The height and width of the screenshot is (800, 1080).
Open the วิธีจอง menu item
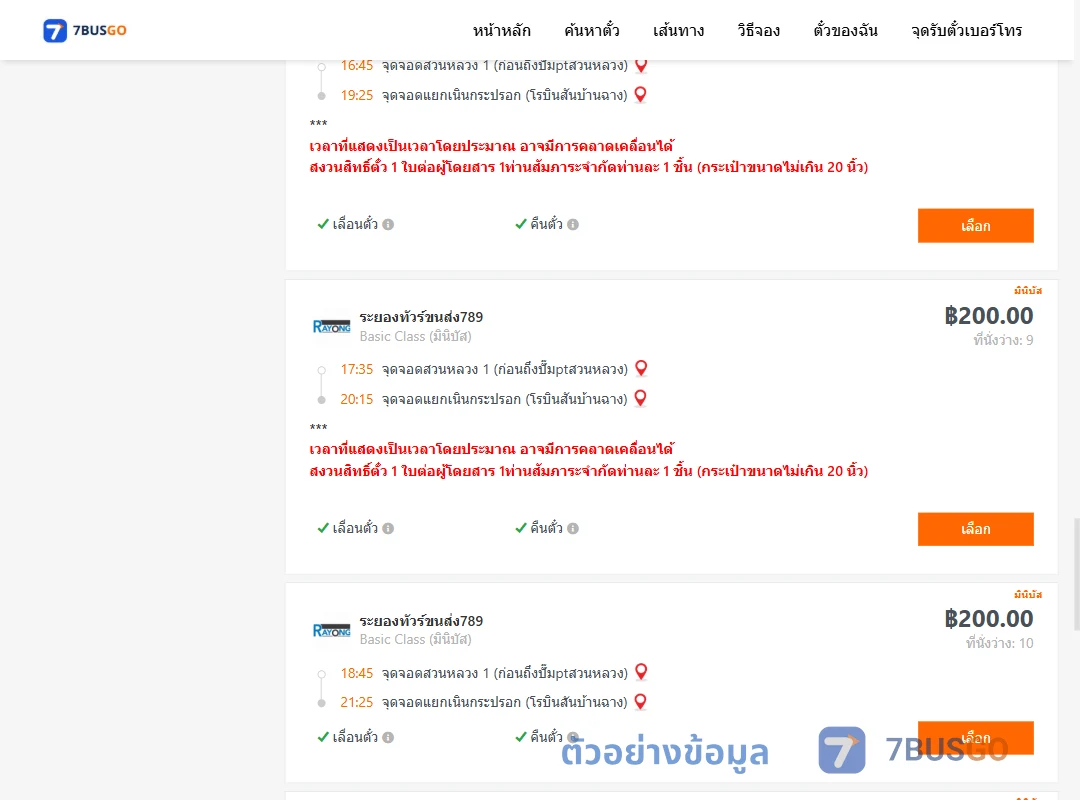point(758,30)
